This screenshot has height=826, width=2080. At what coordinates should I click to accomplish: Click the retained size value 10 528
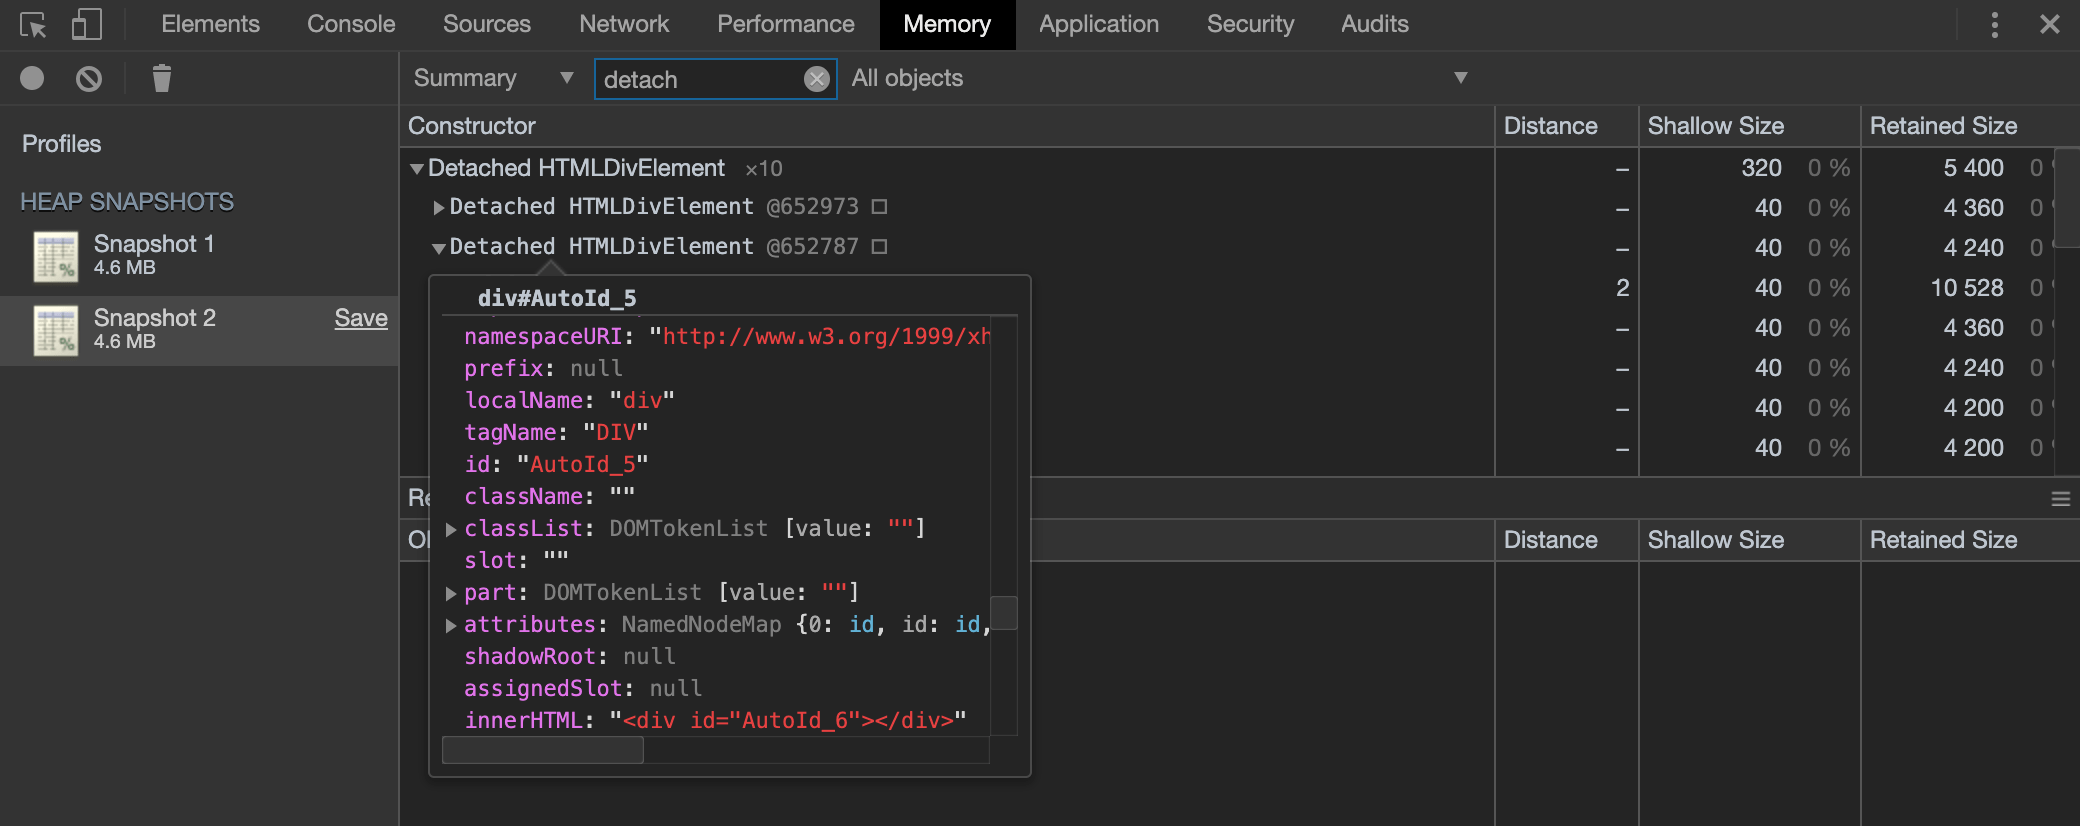coord(1967,288)
